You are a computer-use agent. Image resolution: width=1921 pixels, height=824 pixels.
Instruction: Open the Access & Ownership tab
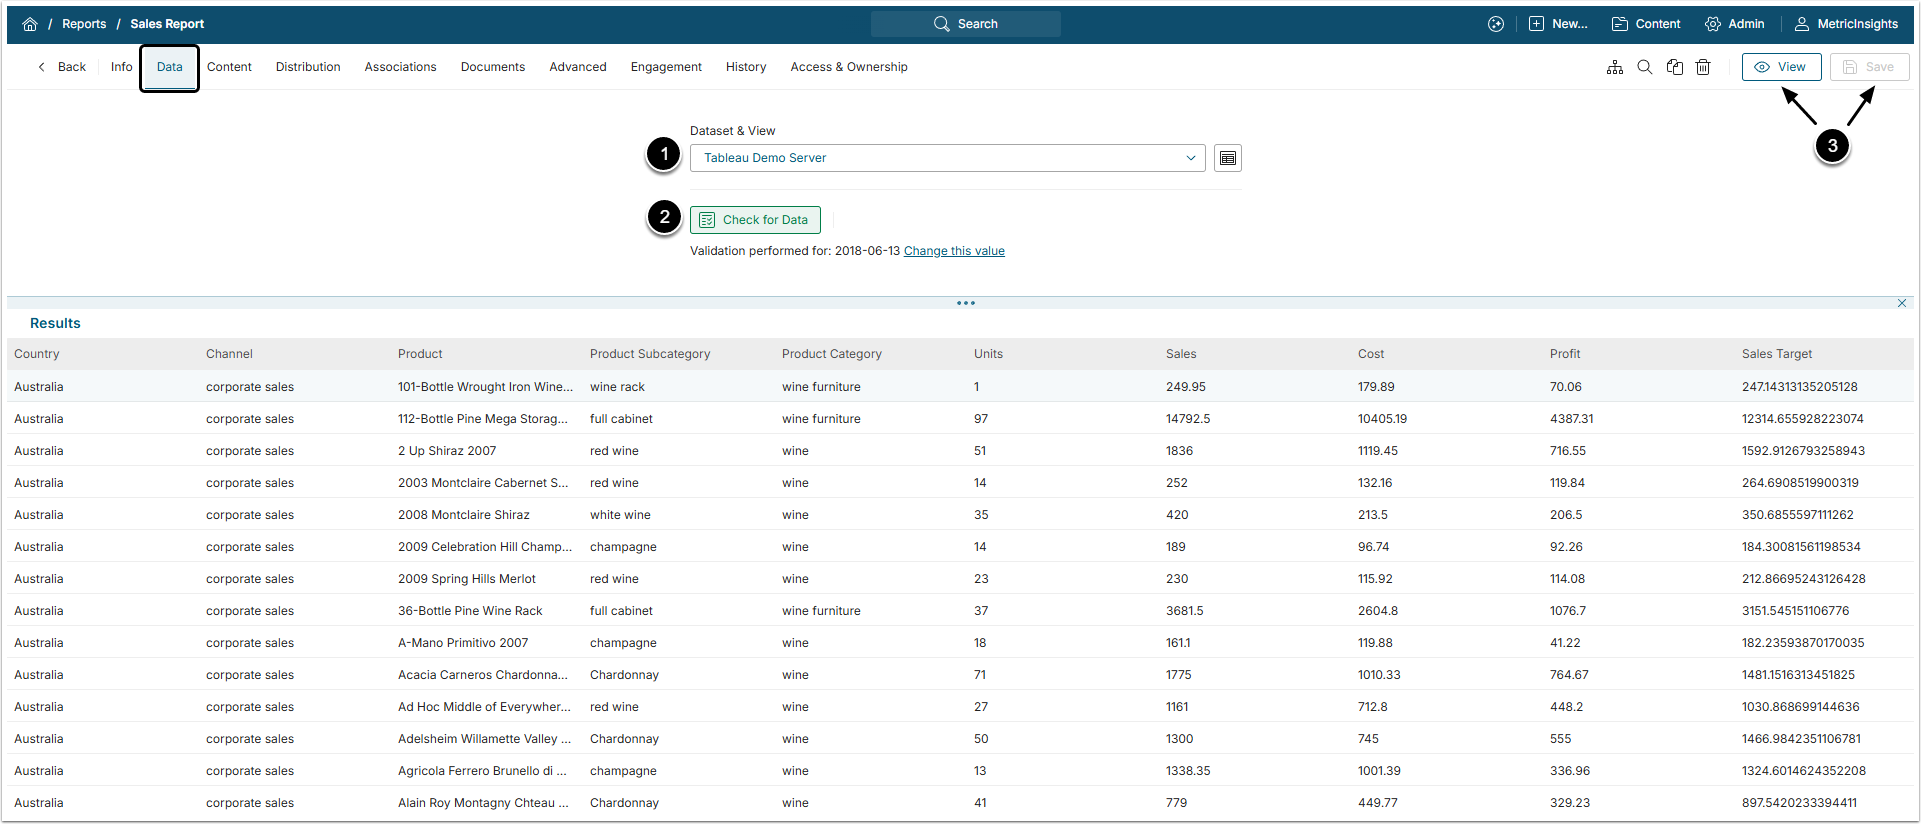point(849,67)
